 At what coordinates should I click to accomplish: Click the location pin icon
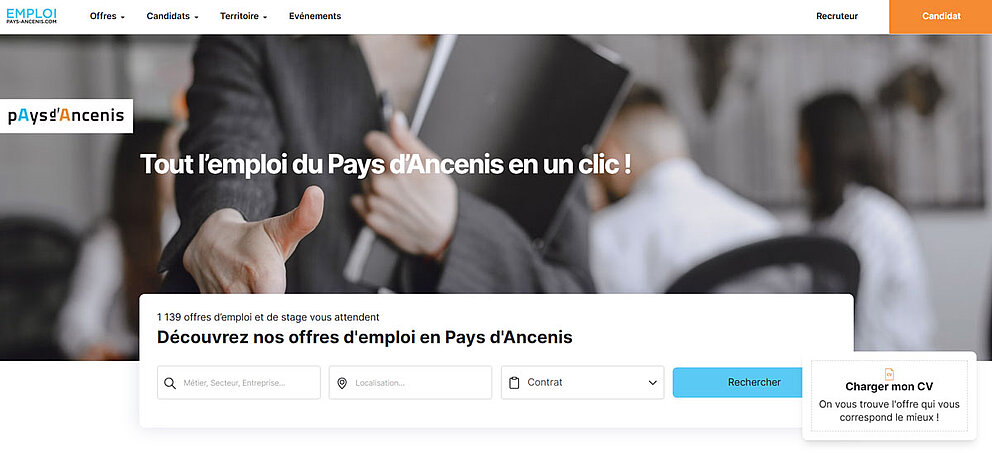[342, 383]
